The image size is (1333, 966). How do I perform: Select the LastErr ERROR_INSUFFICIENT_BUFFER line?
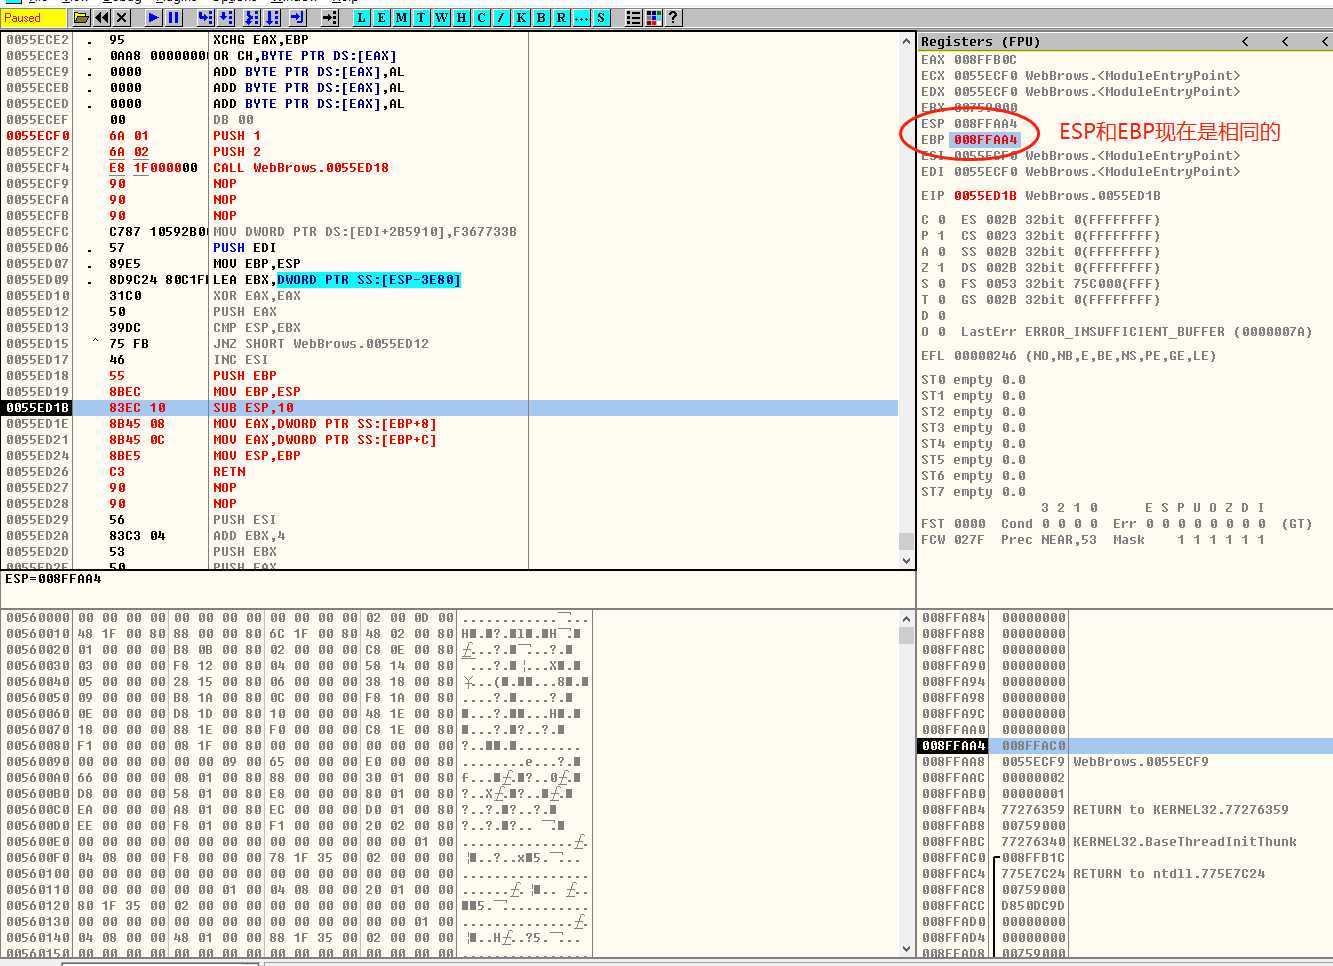coord(1136,332)
